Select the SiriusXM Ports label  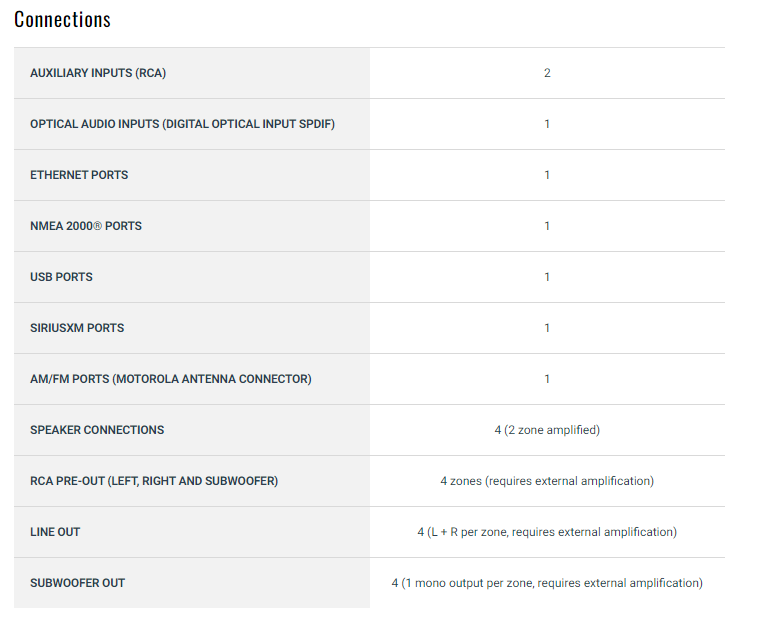pos(77,328)
